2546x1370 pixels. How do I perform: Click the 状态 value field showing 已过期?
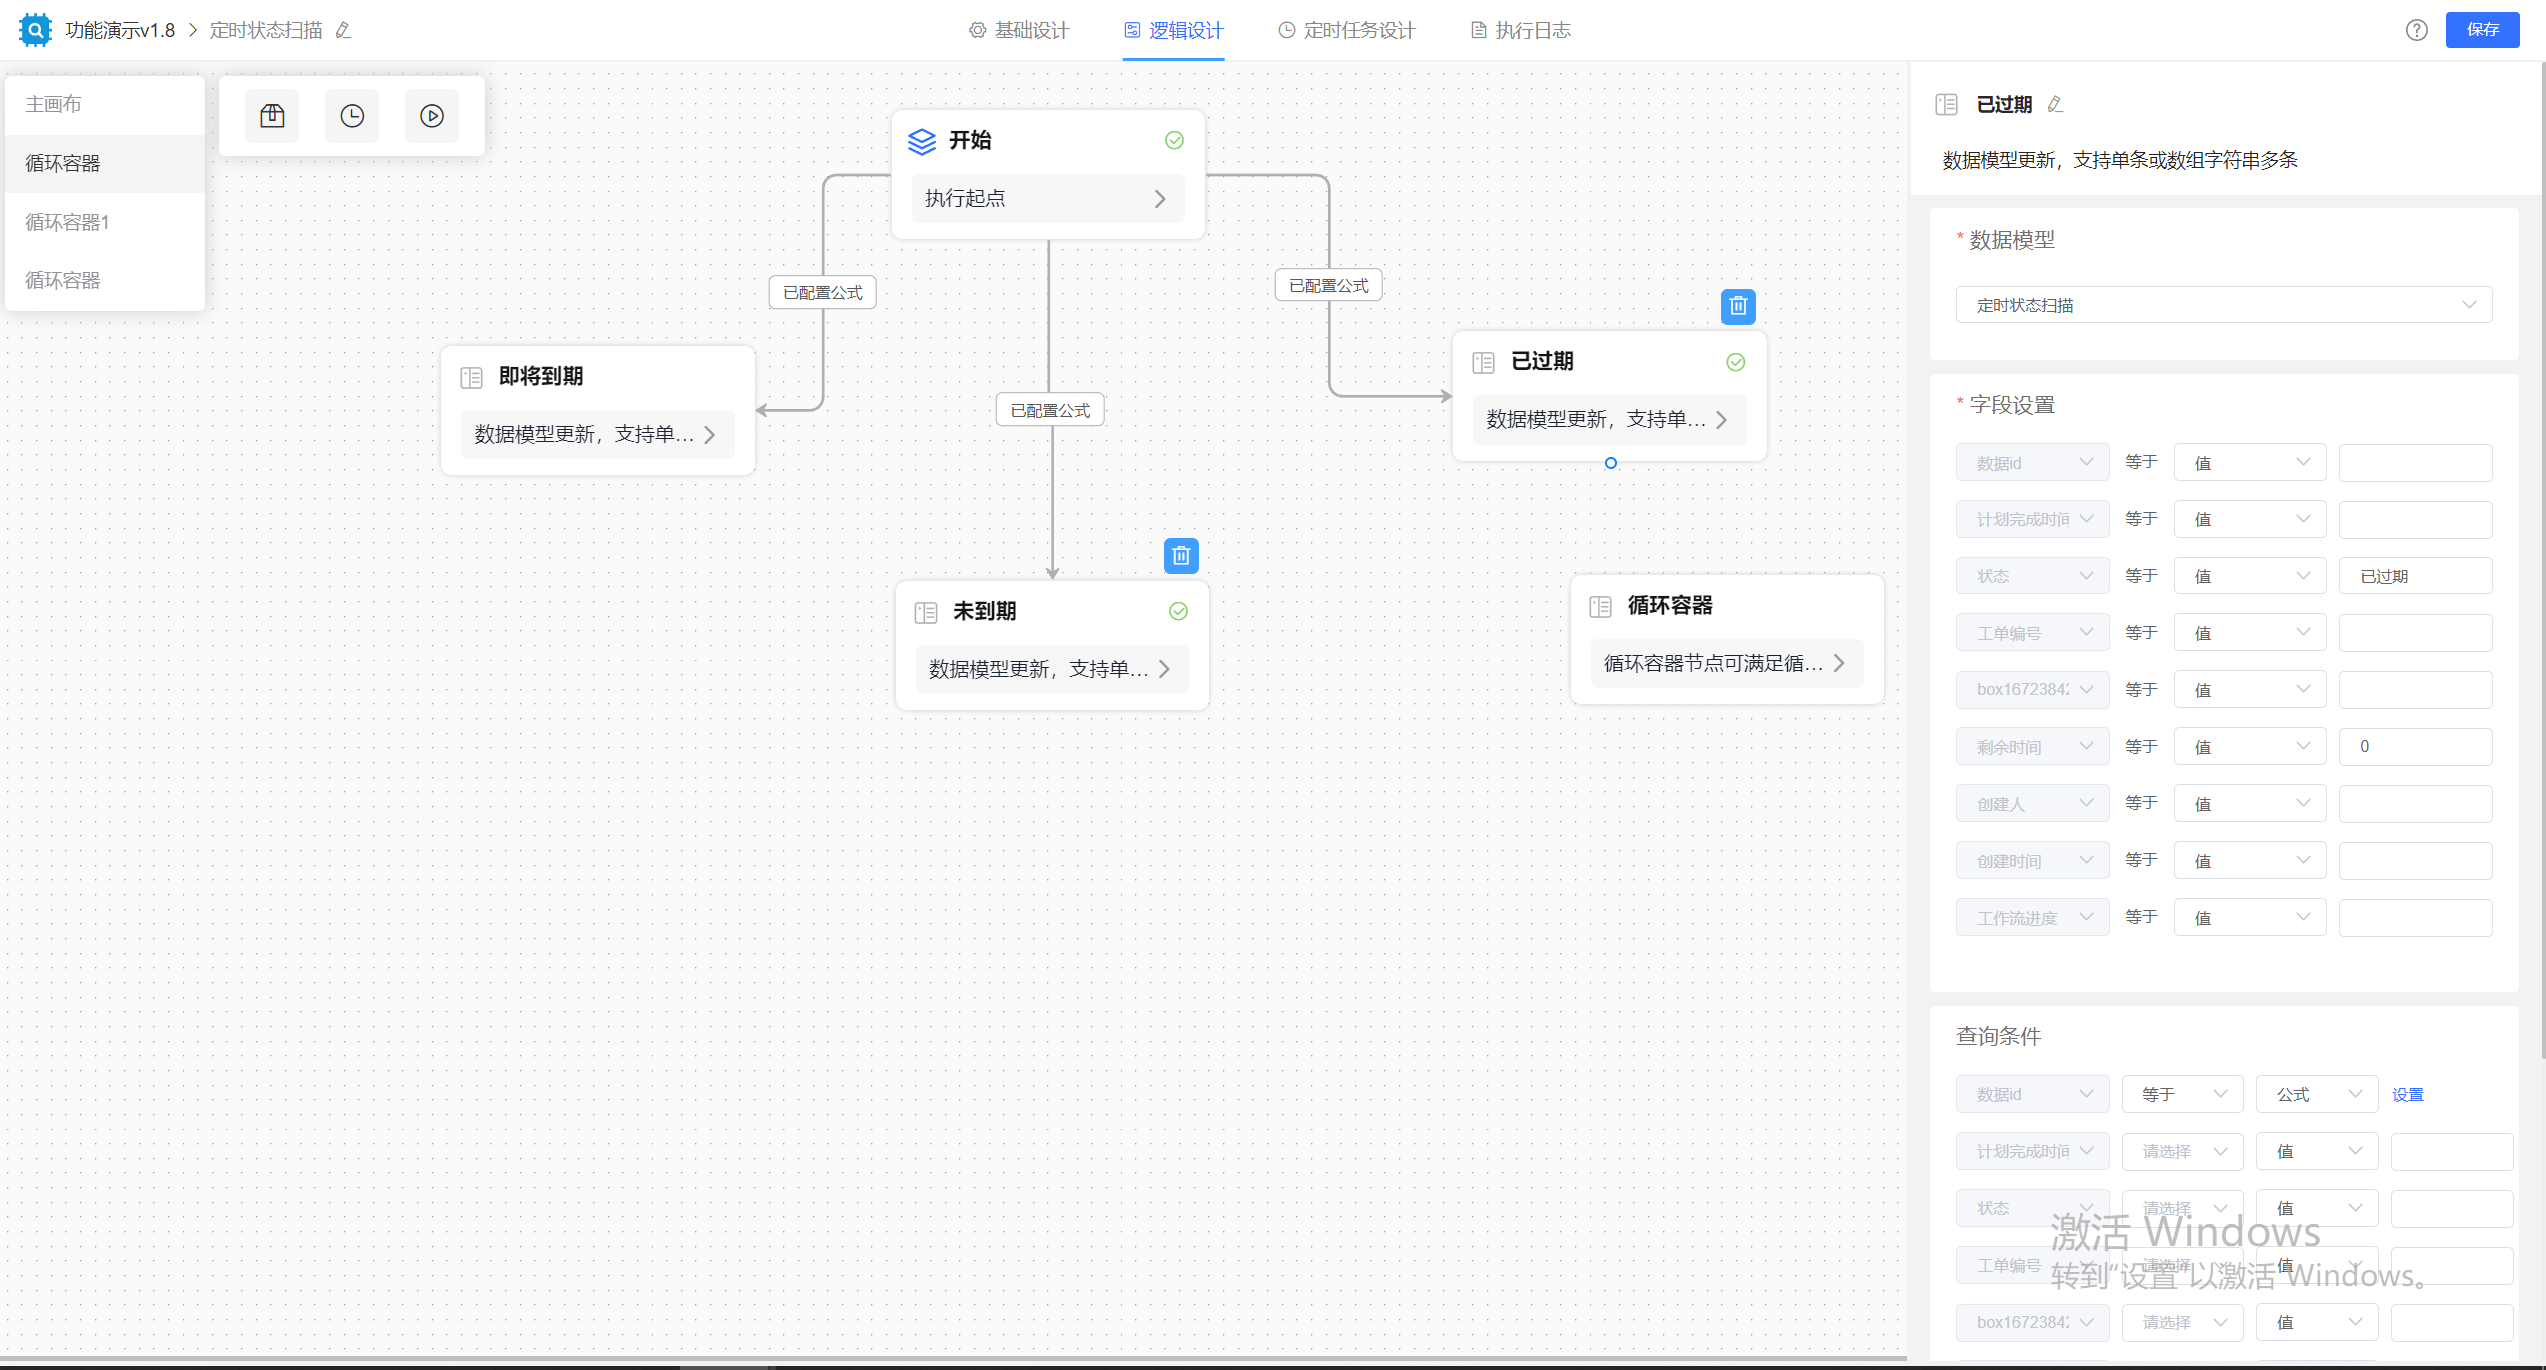(2415, 576)
